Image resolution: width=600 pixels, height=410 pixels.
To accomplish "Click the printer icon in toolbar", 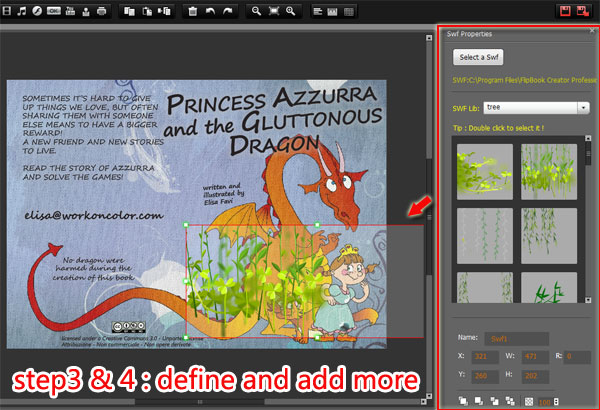I will click(x=101, y=11).
